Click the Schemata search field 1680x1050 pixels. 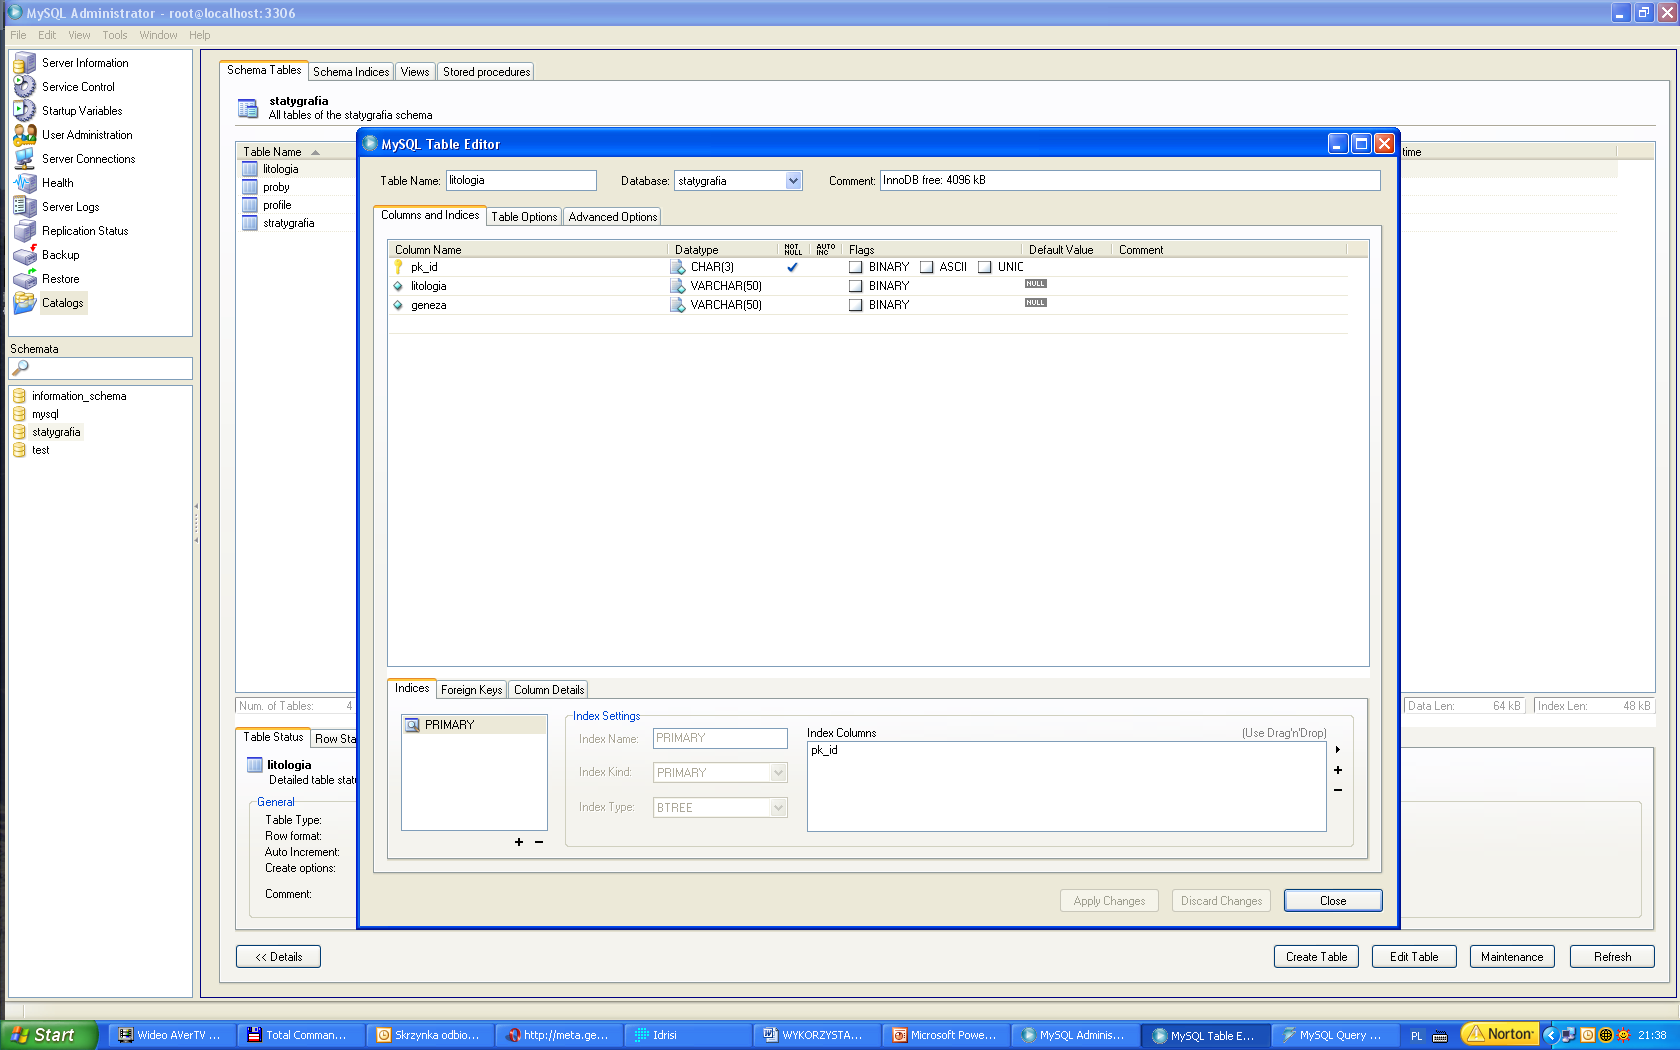pos(100,368)
